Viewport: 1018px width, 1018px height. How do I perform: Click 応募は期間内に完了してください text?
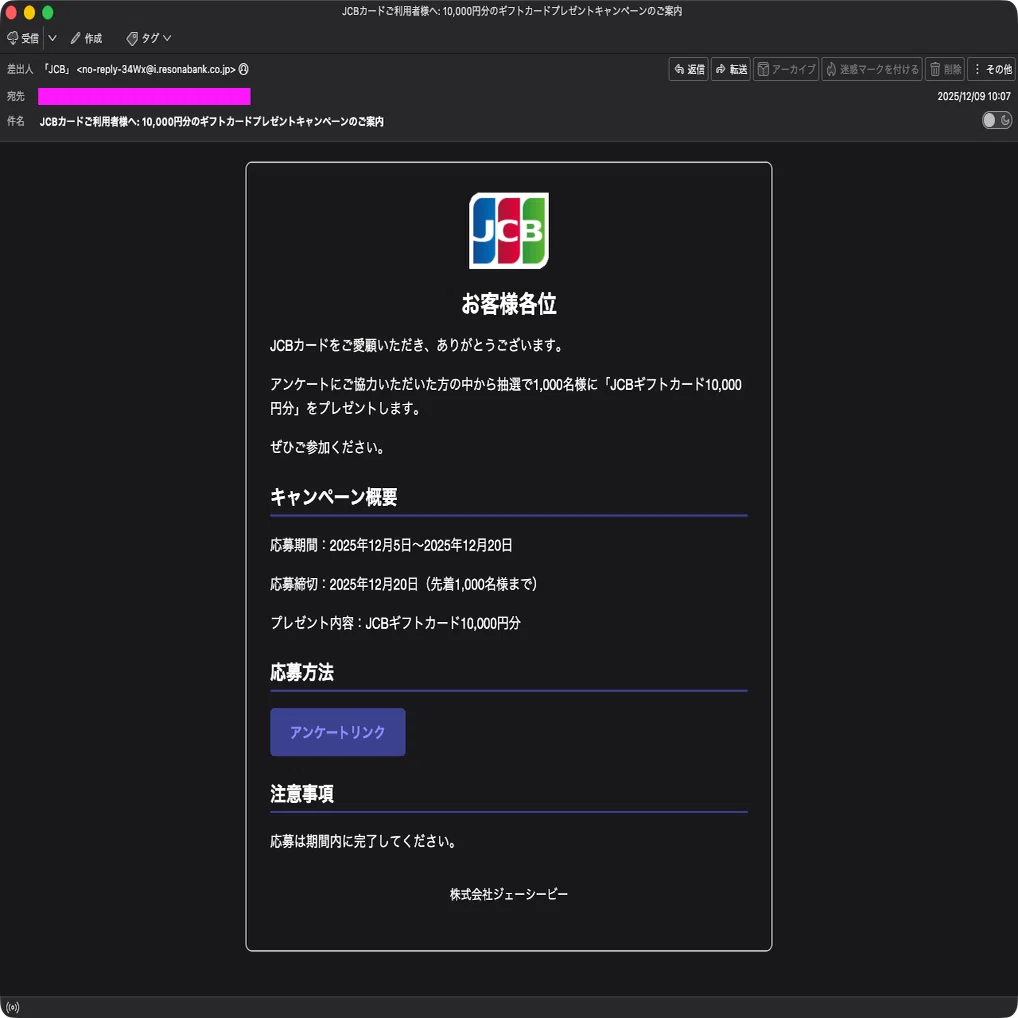pos(363,841)
